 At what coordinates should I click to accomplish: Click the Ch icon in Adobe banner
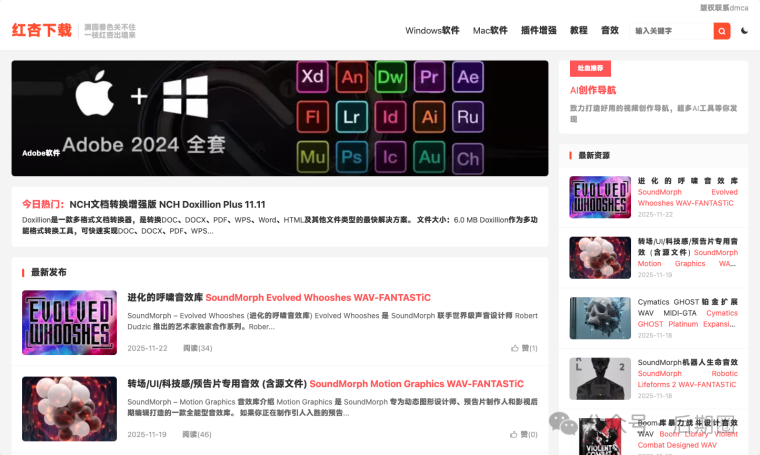(x=468, y=158)
